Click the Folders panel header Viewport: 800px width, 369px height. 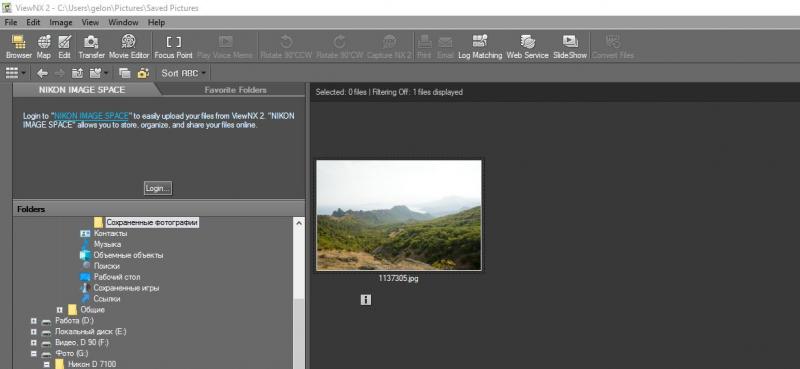pos(159,209)
